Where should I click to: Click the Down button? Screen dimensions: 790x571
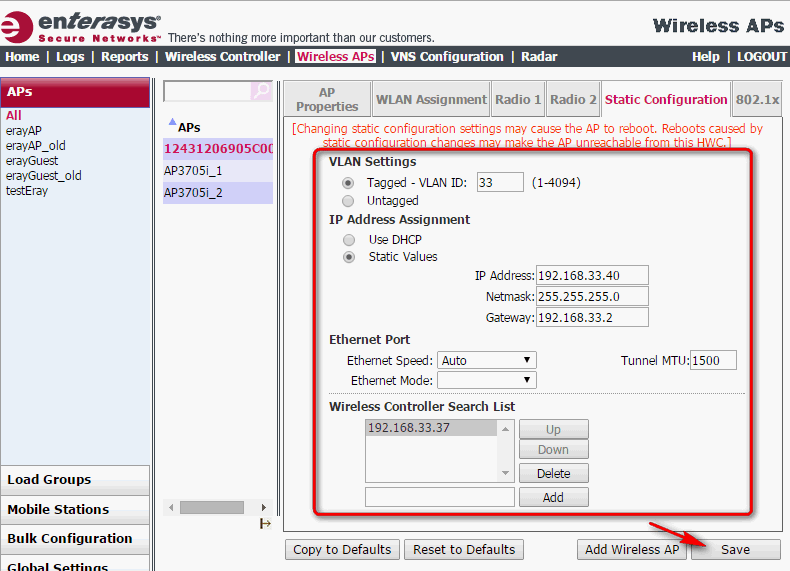[554, 450]
